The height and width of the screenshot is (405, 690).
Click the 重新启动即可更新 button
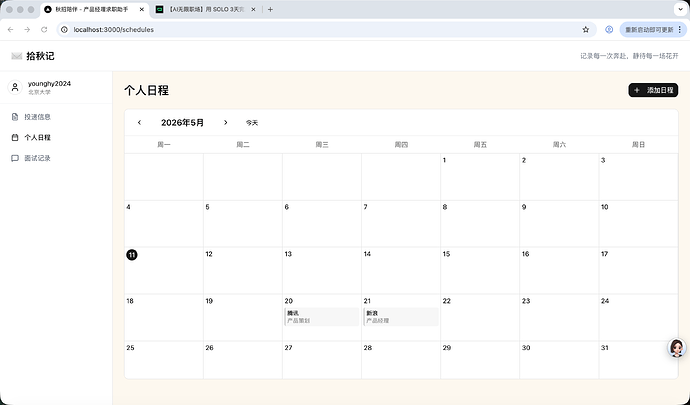click(x=649, y=29)
